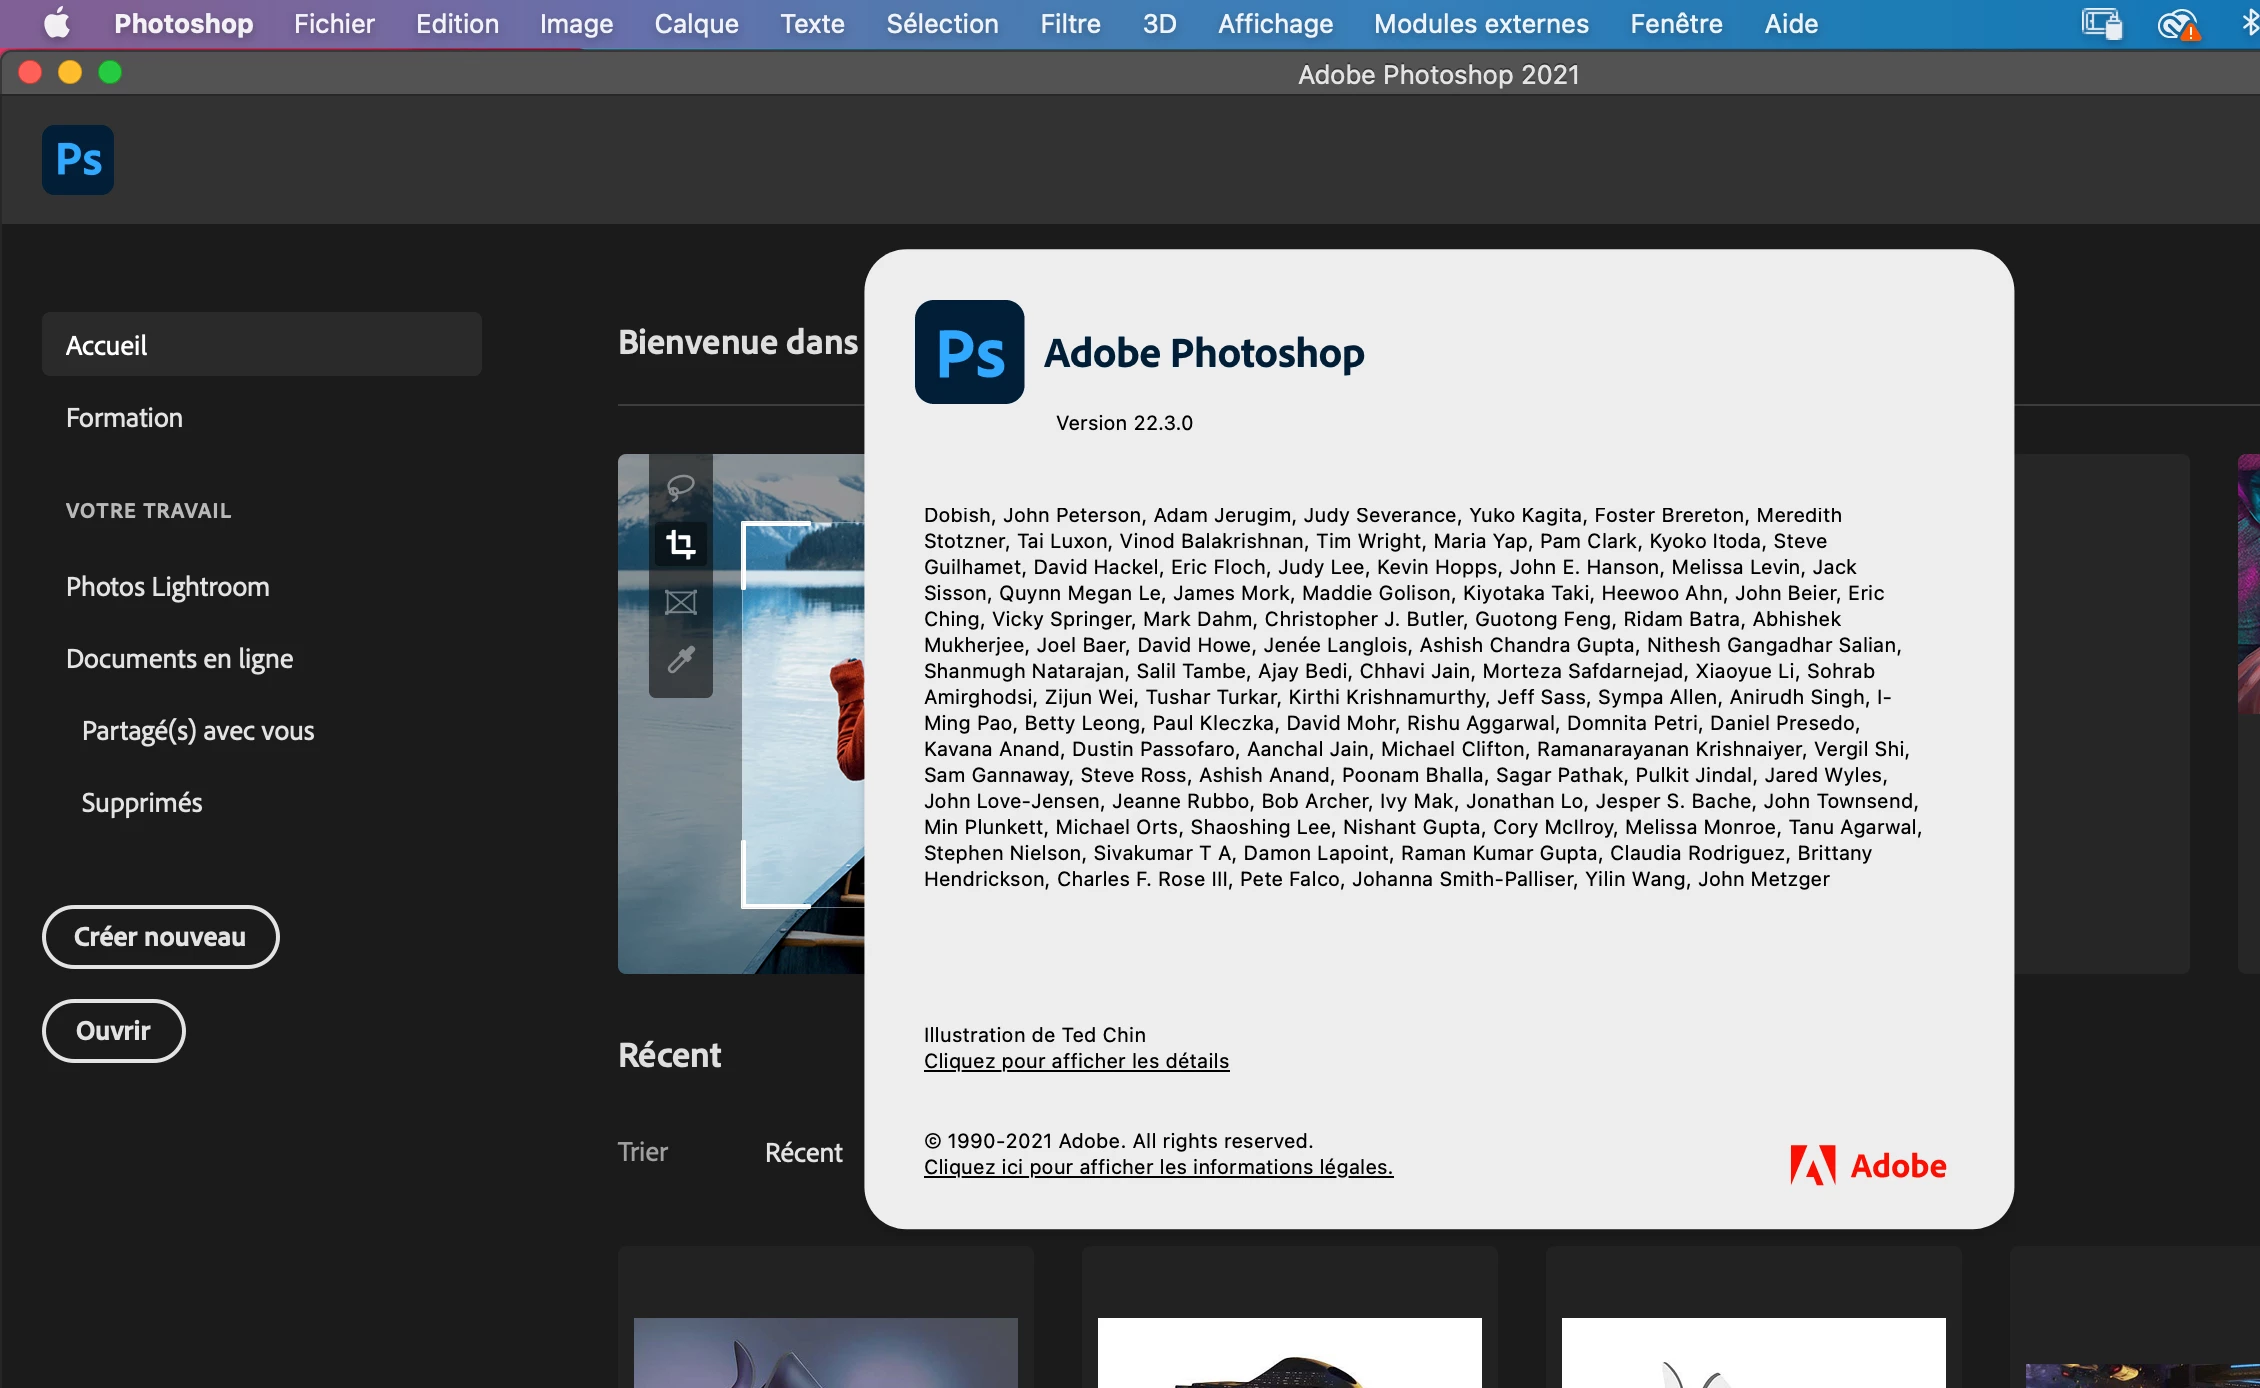Screen dimensions: 2260x1388
Task: Open the legal information link
Action: pos(1158,1167)
